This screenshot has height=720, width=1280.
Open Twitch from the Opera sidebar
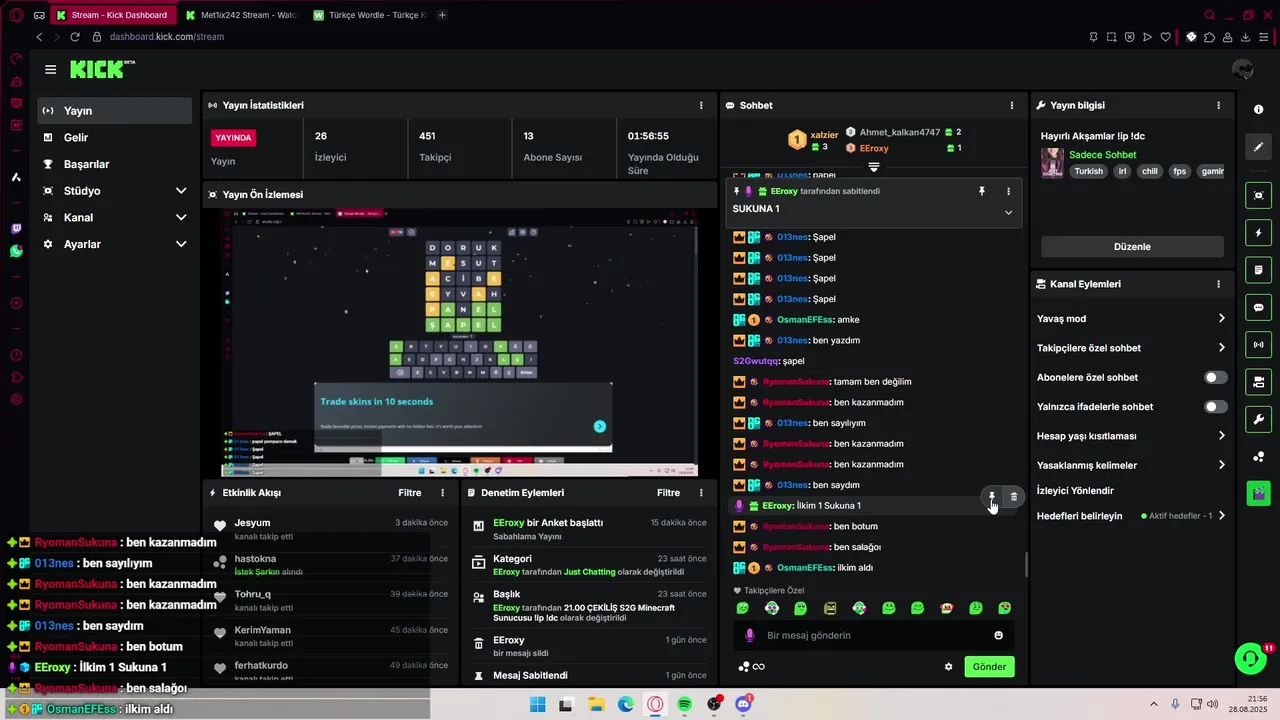click(16, 229)
